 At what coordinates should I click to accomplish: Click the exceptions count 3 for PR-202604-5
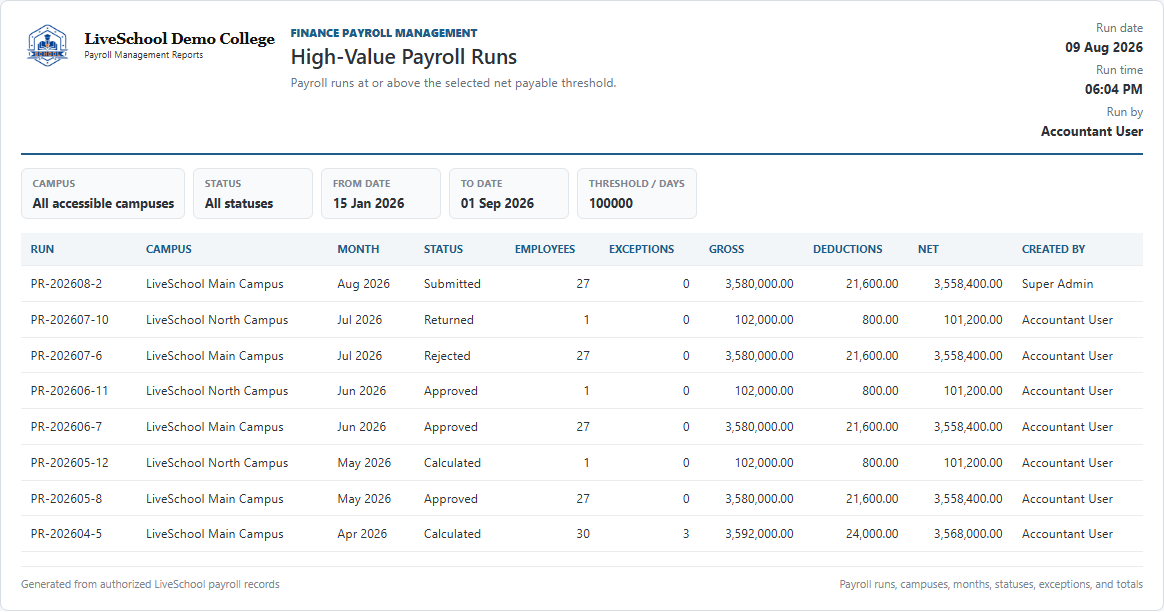pos(686,534)
